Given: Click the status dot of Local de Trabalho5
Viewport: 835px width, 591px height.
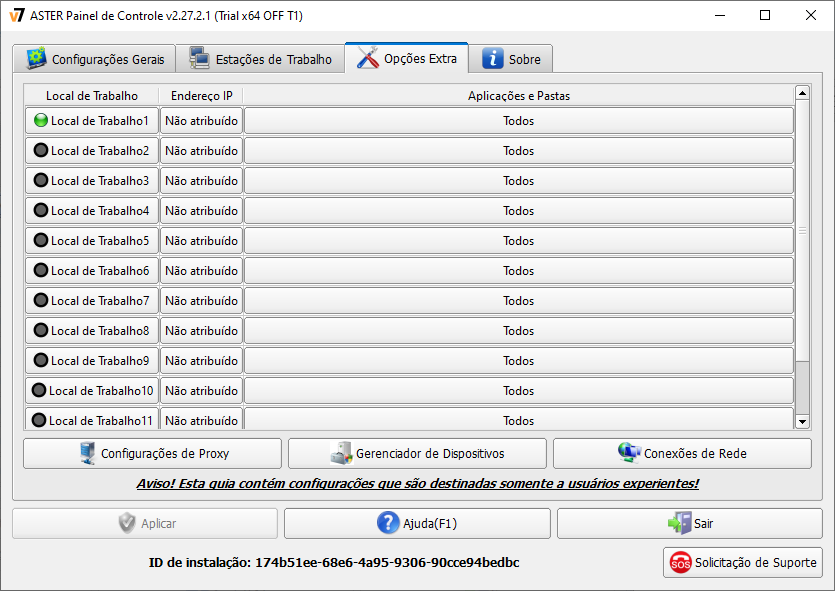Looking at the screenshot, I should [41, 240].
